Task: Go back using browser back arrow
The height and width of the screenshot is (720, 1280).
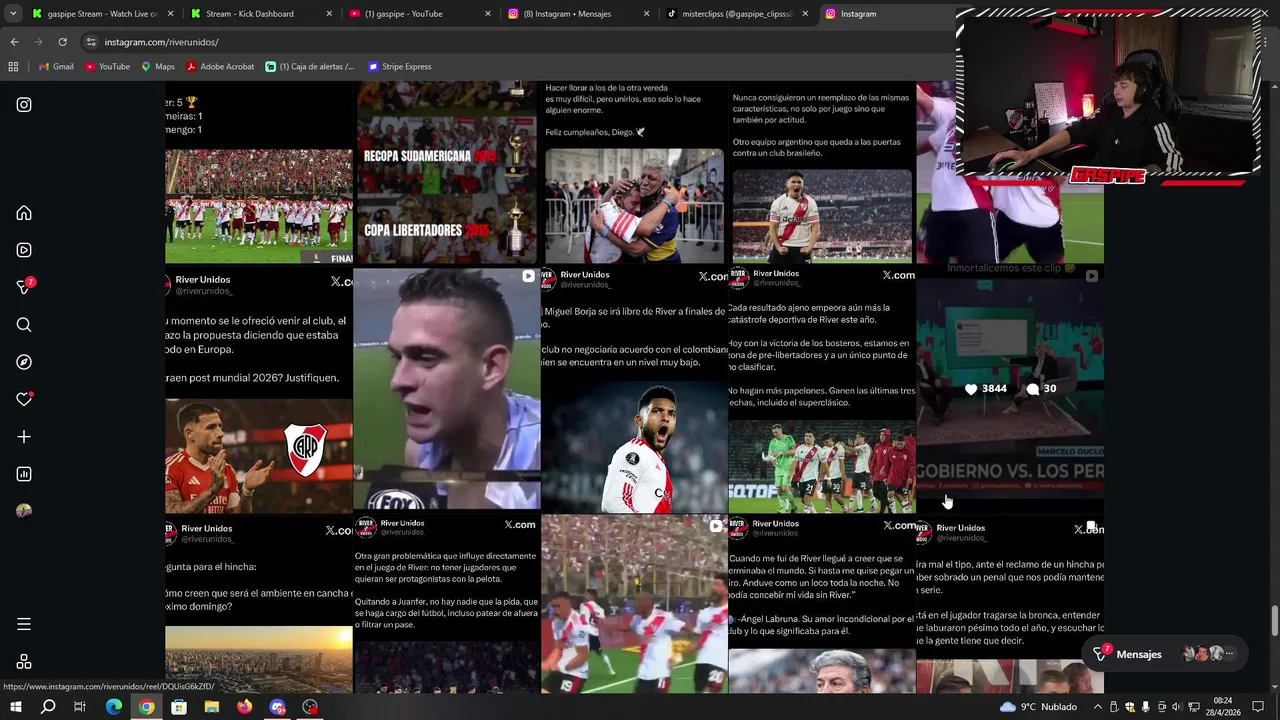Action: coord(14,42)
